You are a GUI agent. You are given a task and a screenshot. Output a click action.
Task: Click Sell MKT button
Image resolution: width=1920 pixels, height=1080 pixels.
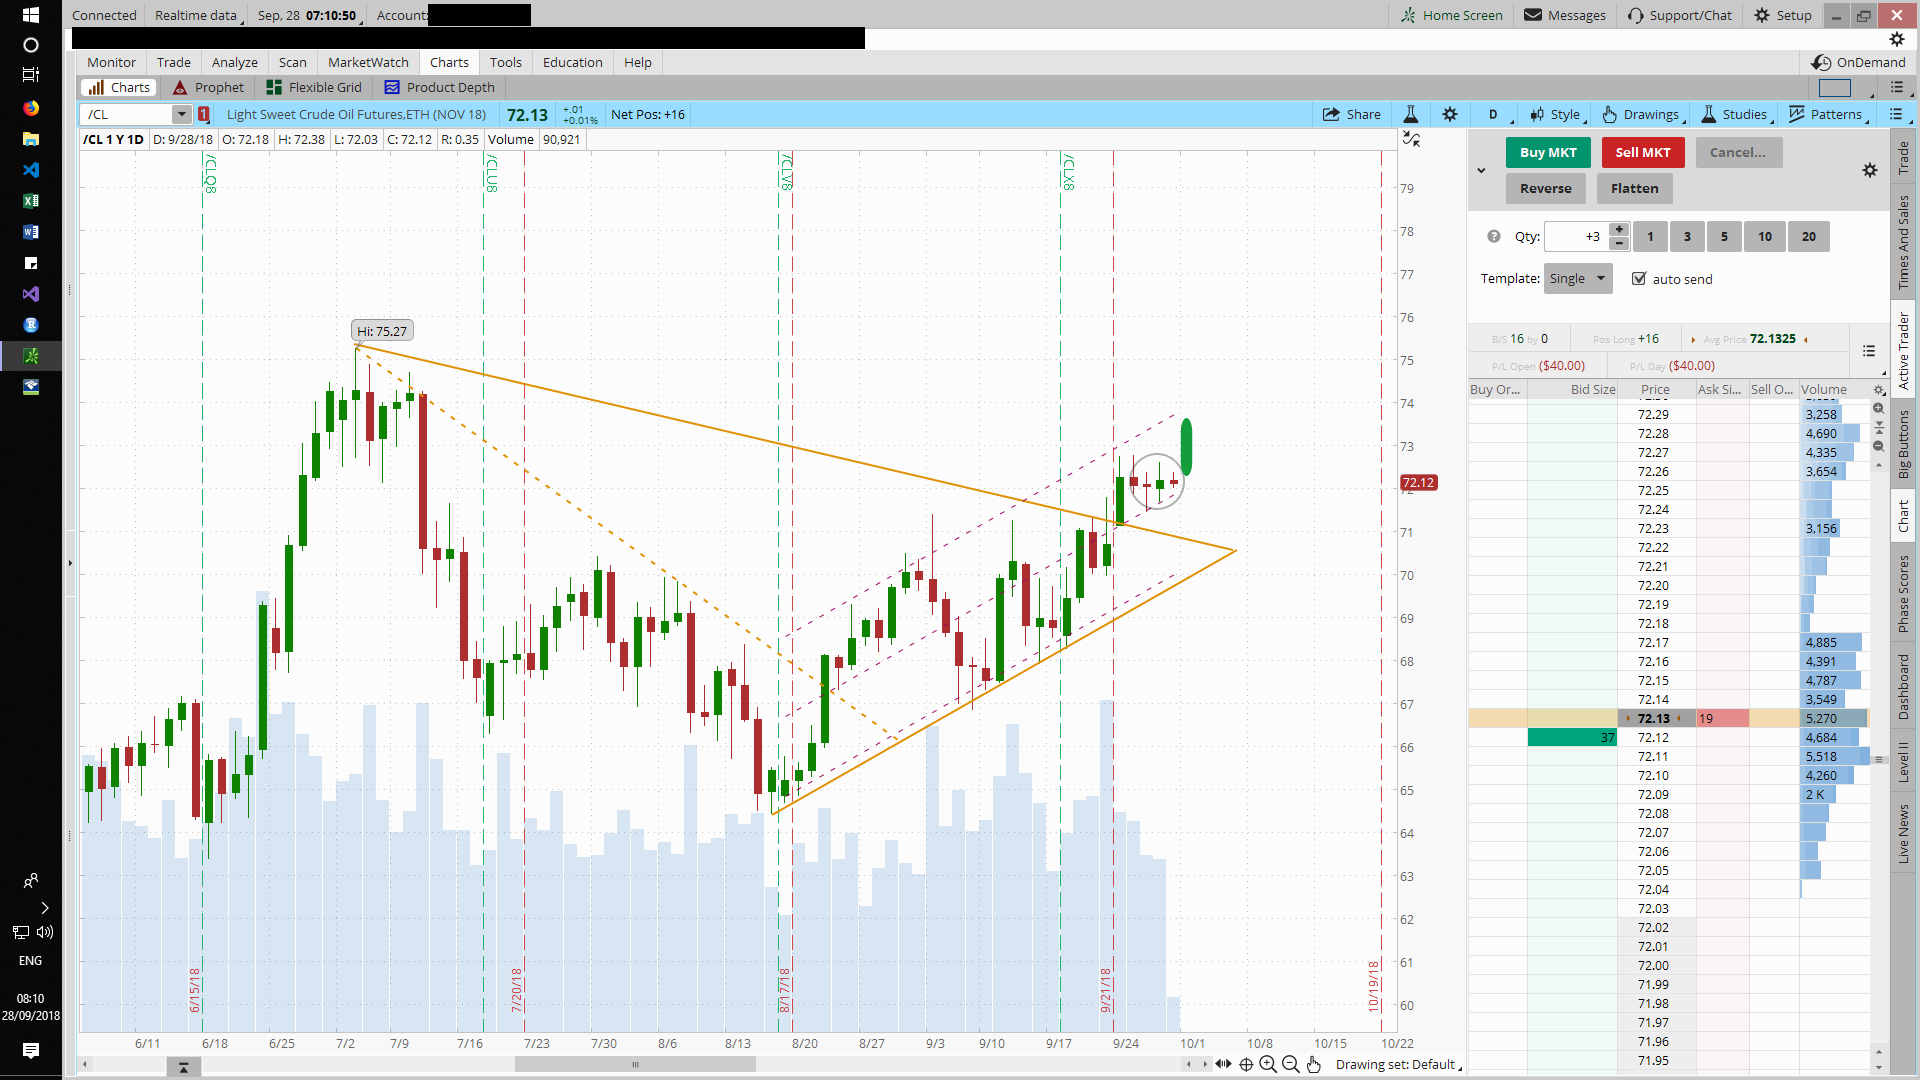1643,152
